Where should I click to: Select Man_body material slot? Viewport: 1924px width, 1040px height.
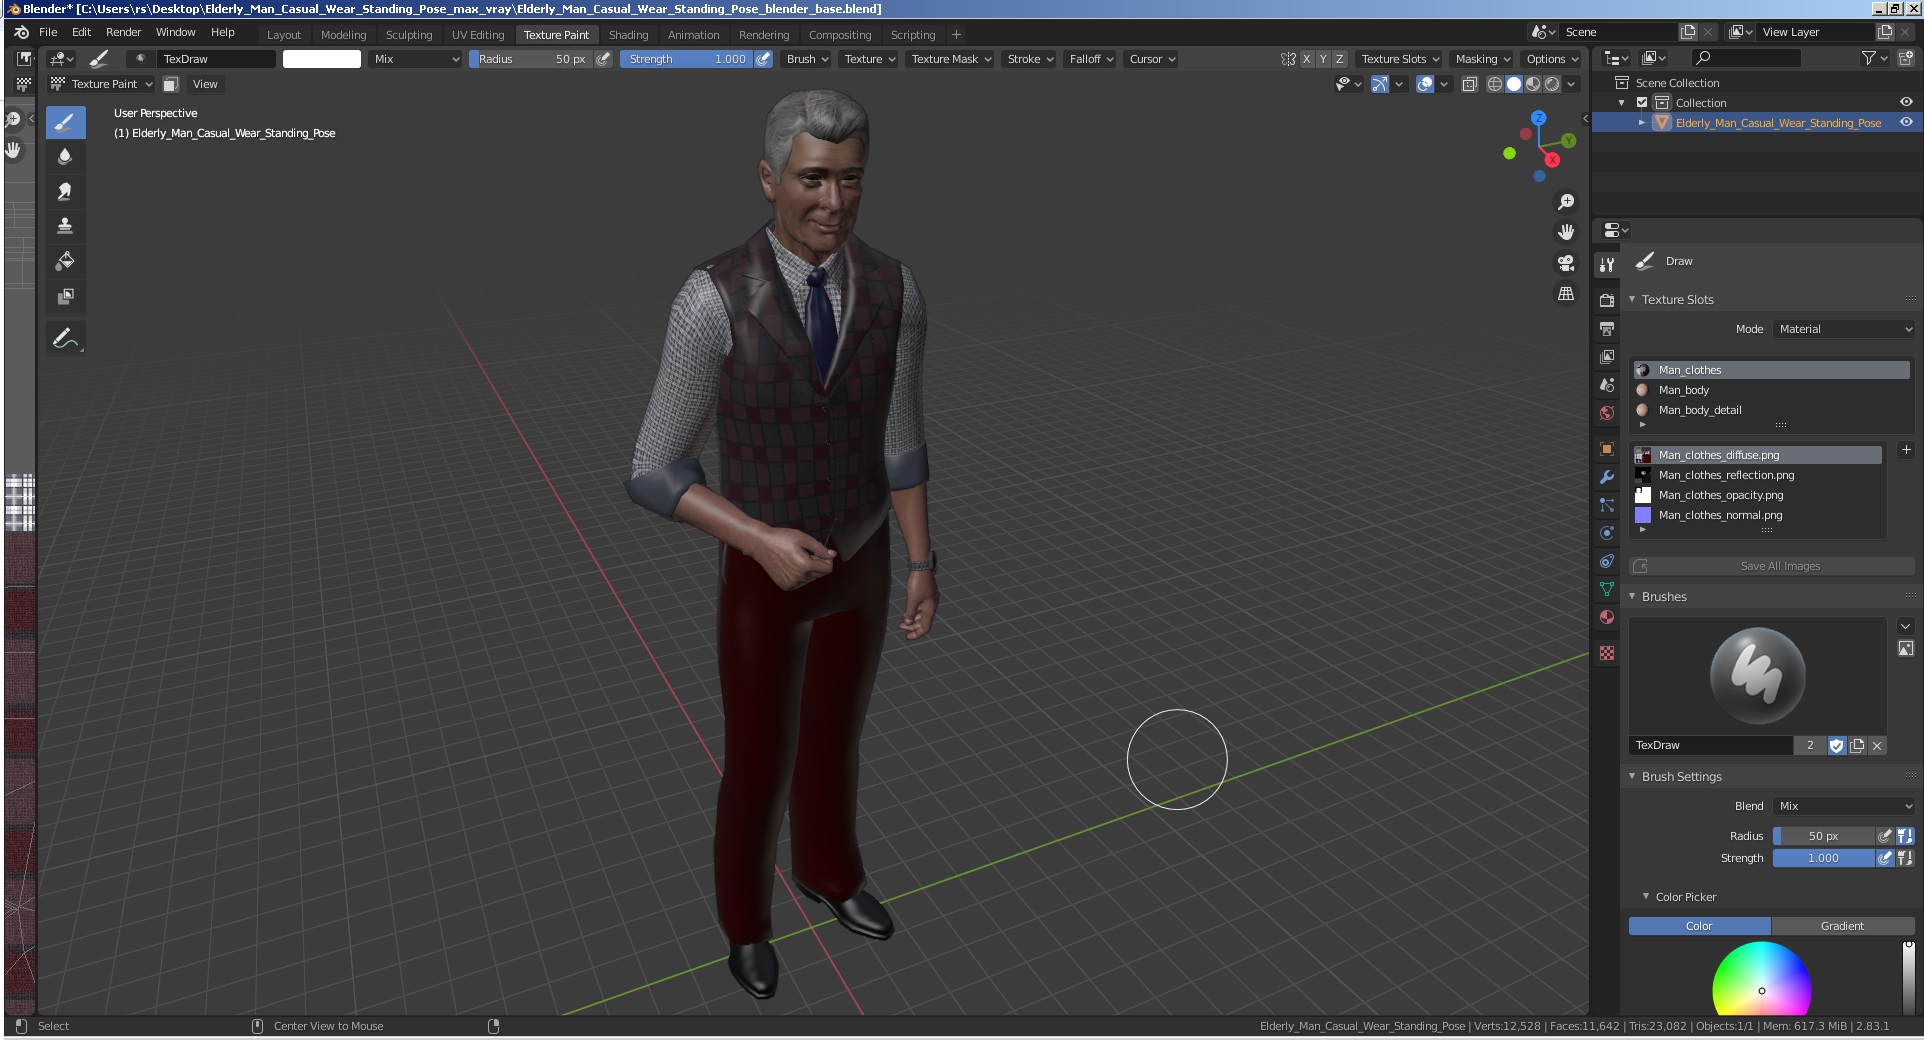click(1772, 390)
